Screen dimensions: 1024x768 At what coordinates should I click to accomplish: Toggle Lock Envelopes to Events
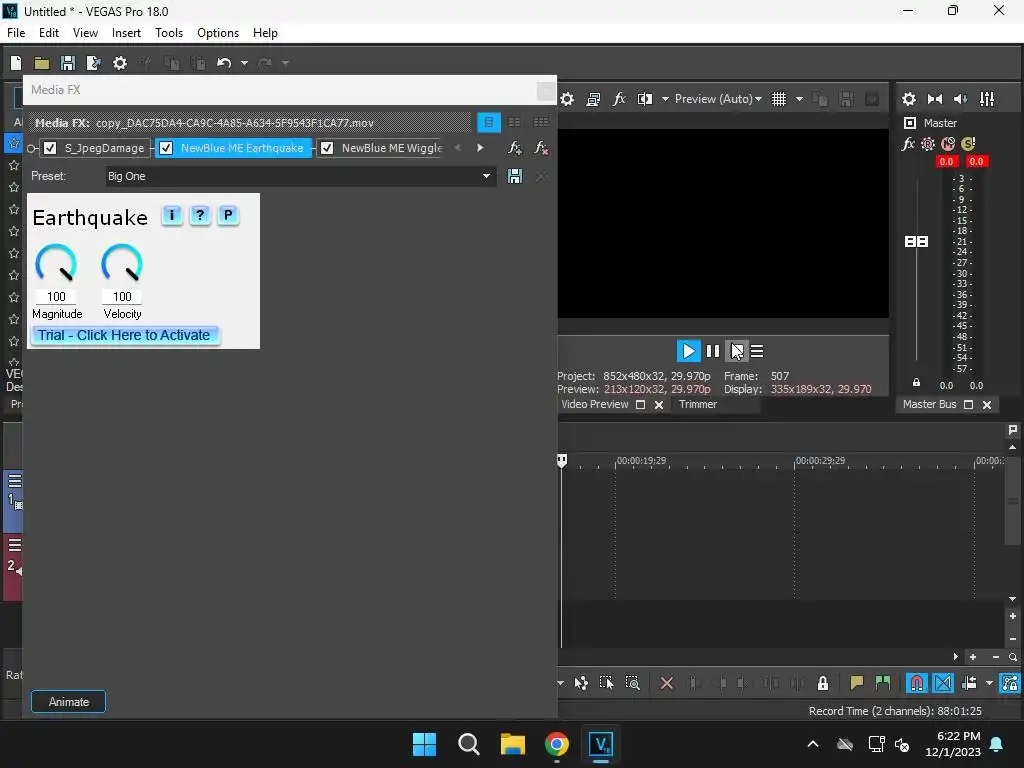coord(1010,683)
